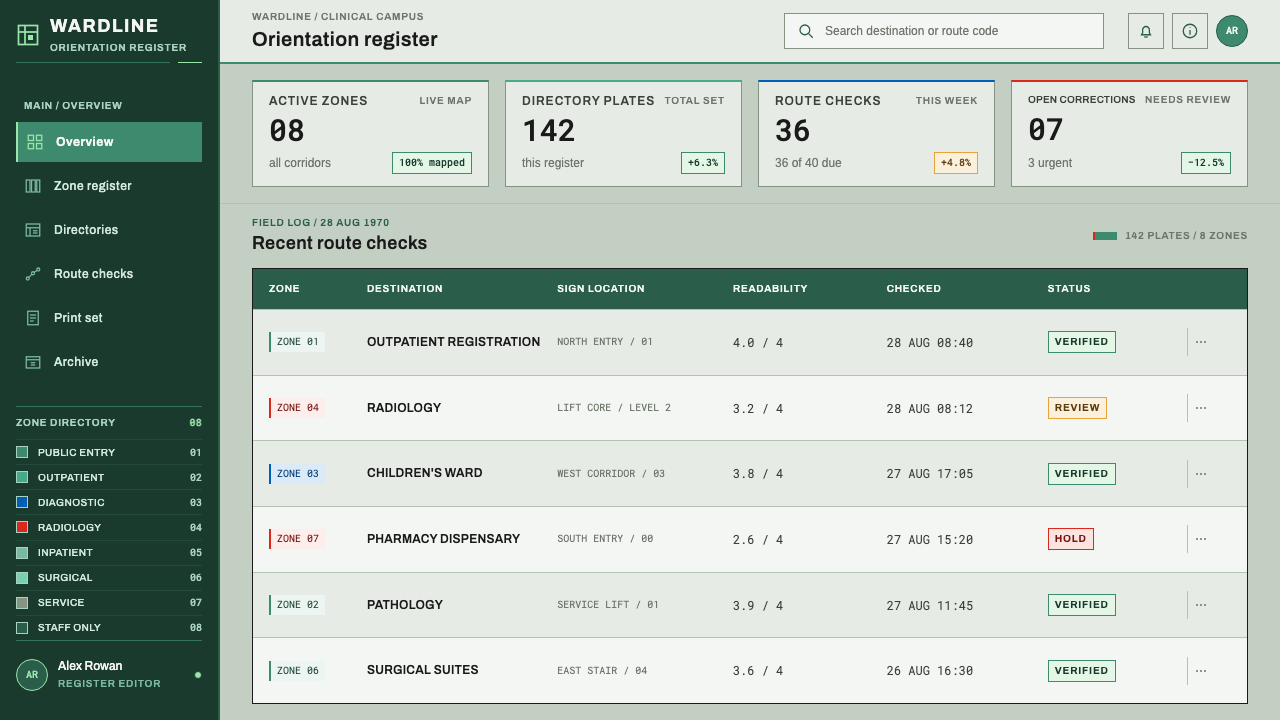Screen dimensions: 1280x720
Task: Click the search magnifier icon
Action: tap(806, 31)
